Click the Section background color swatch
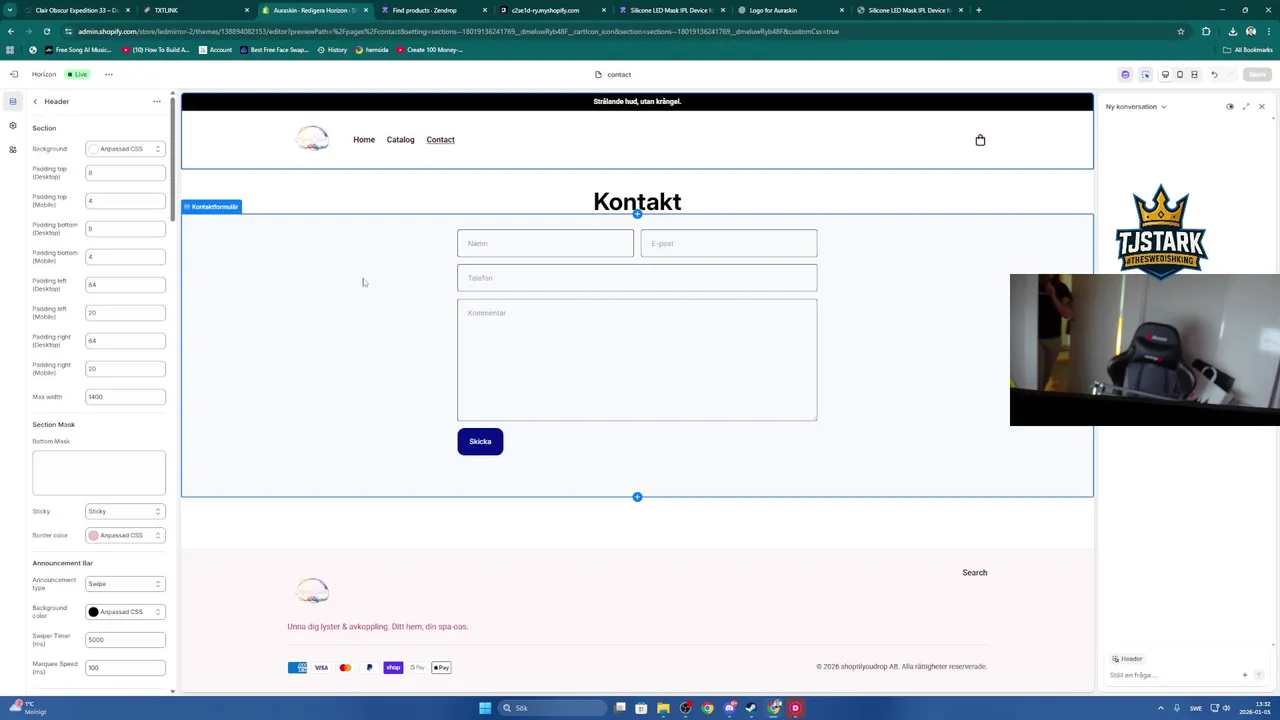The width and height of the screenshot is (1280, 720). [93, 149]
